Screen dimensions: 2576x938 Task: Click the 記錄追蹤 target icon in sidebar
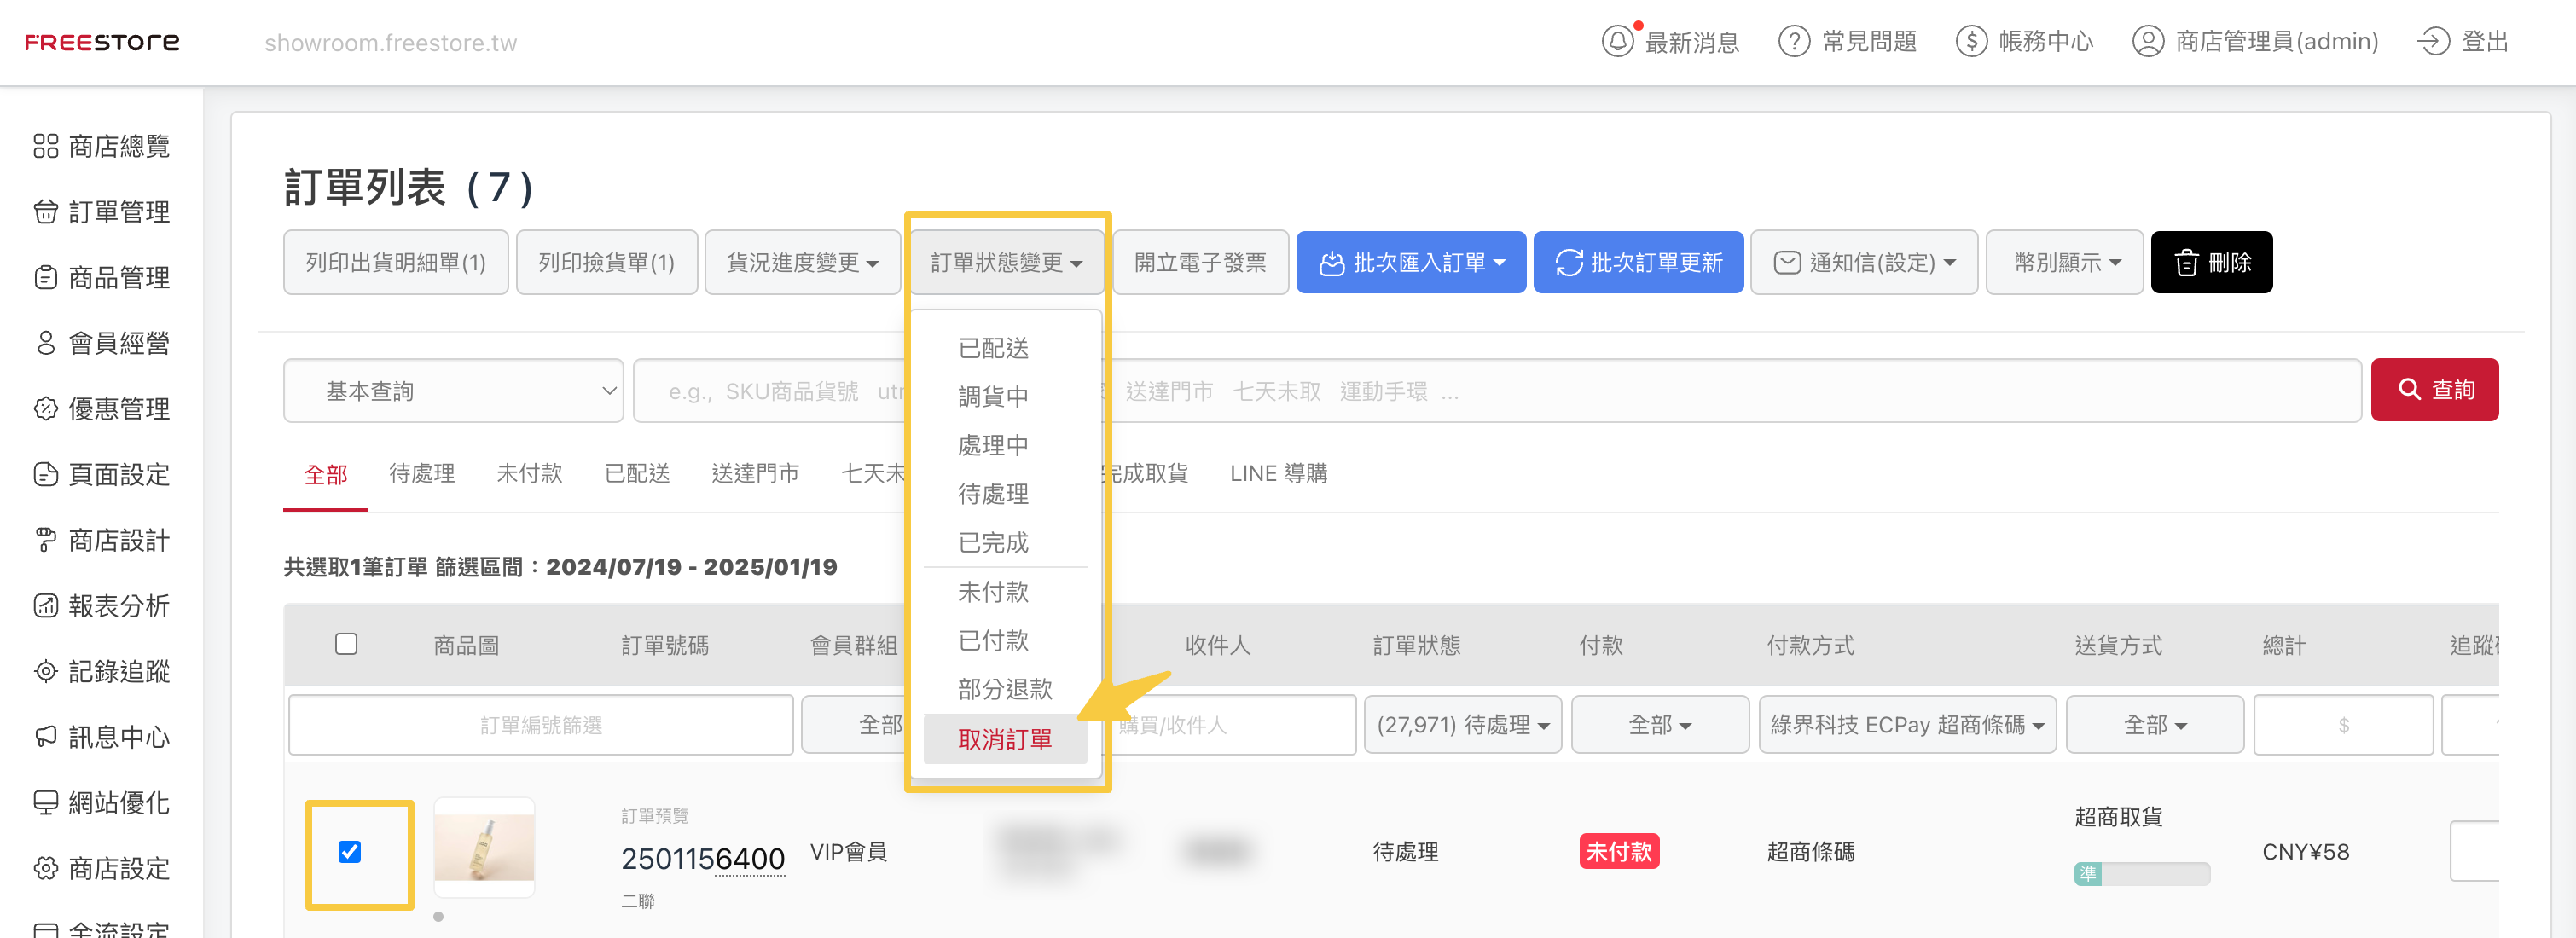pos(46,671)
